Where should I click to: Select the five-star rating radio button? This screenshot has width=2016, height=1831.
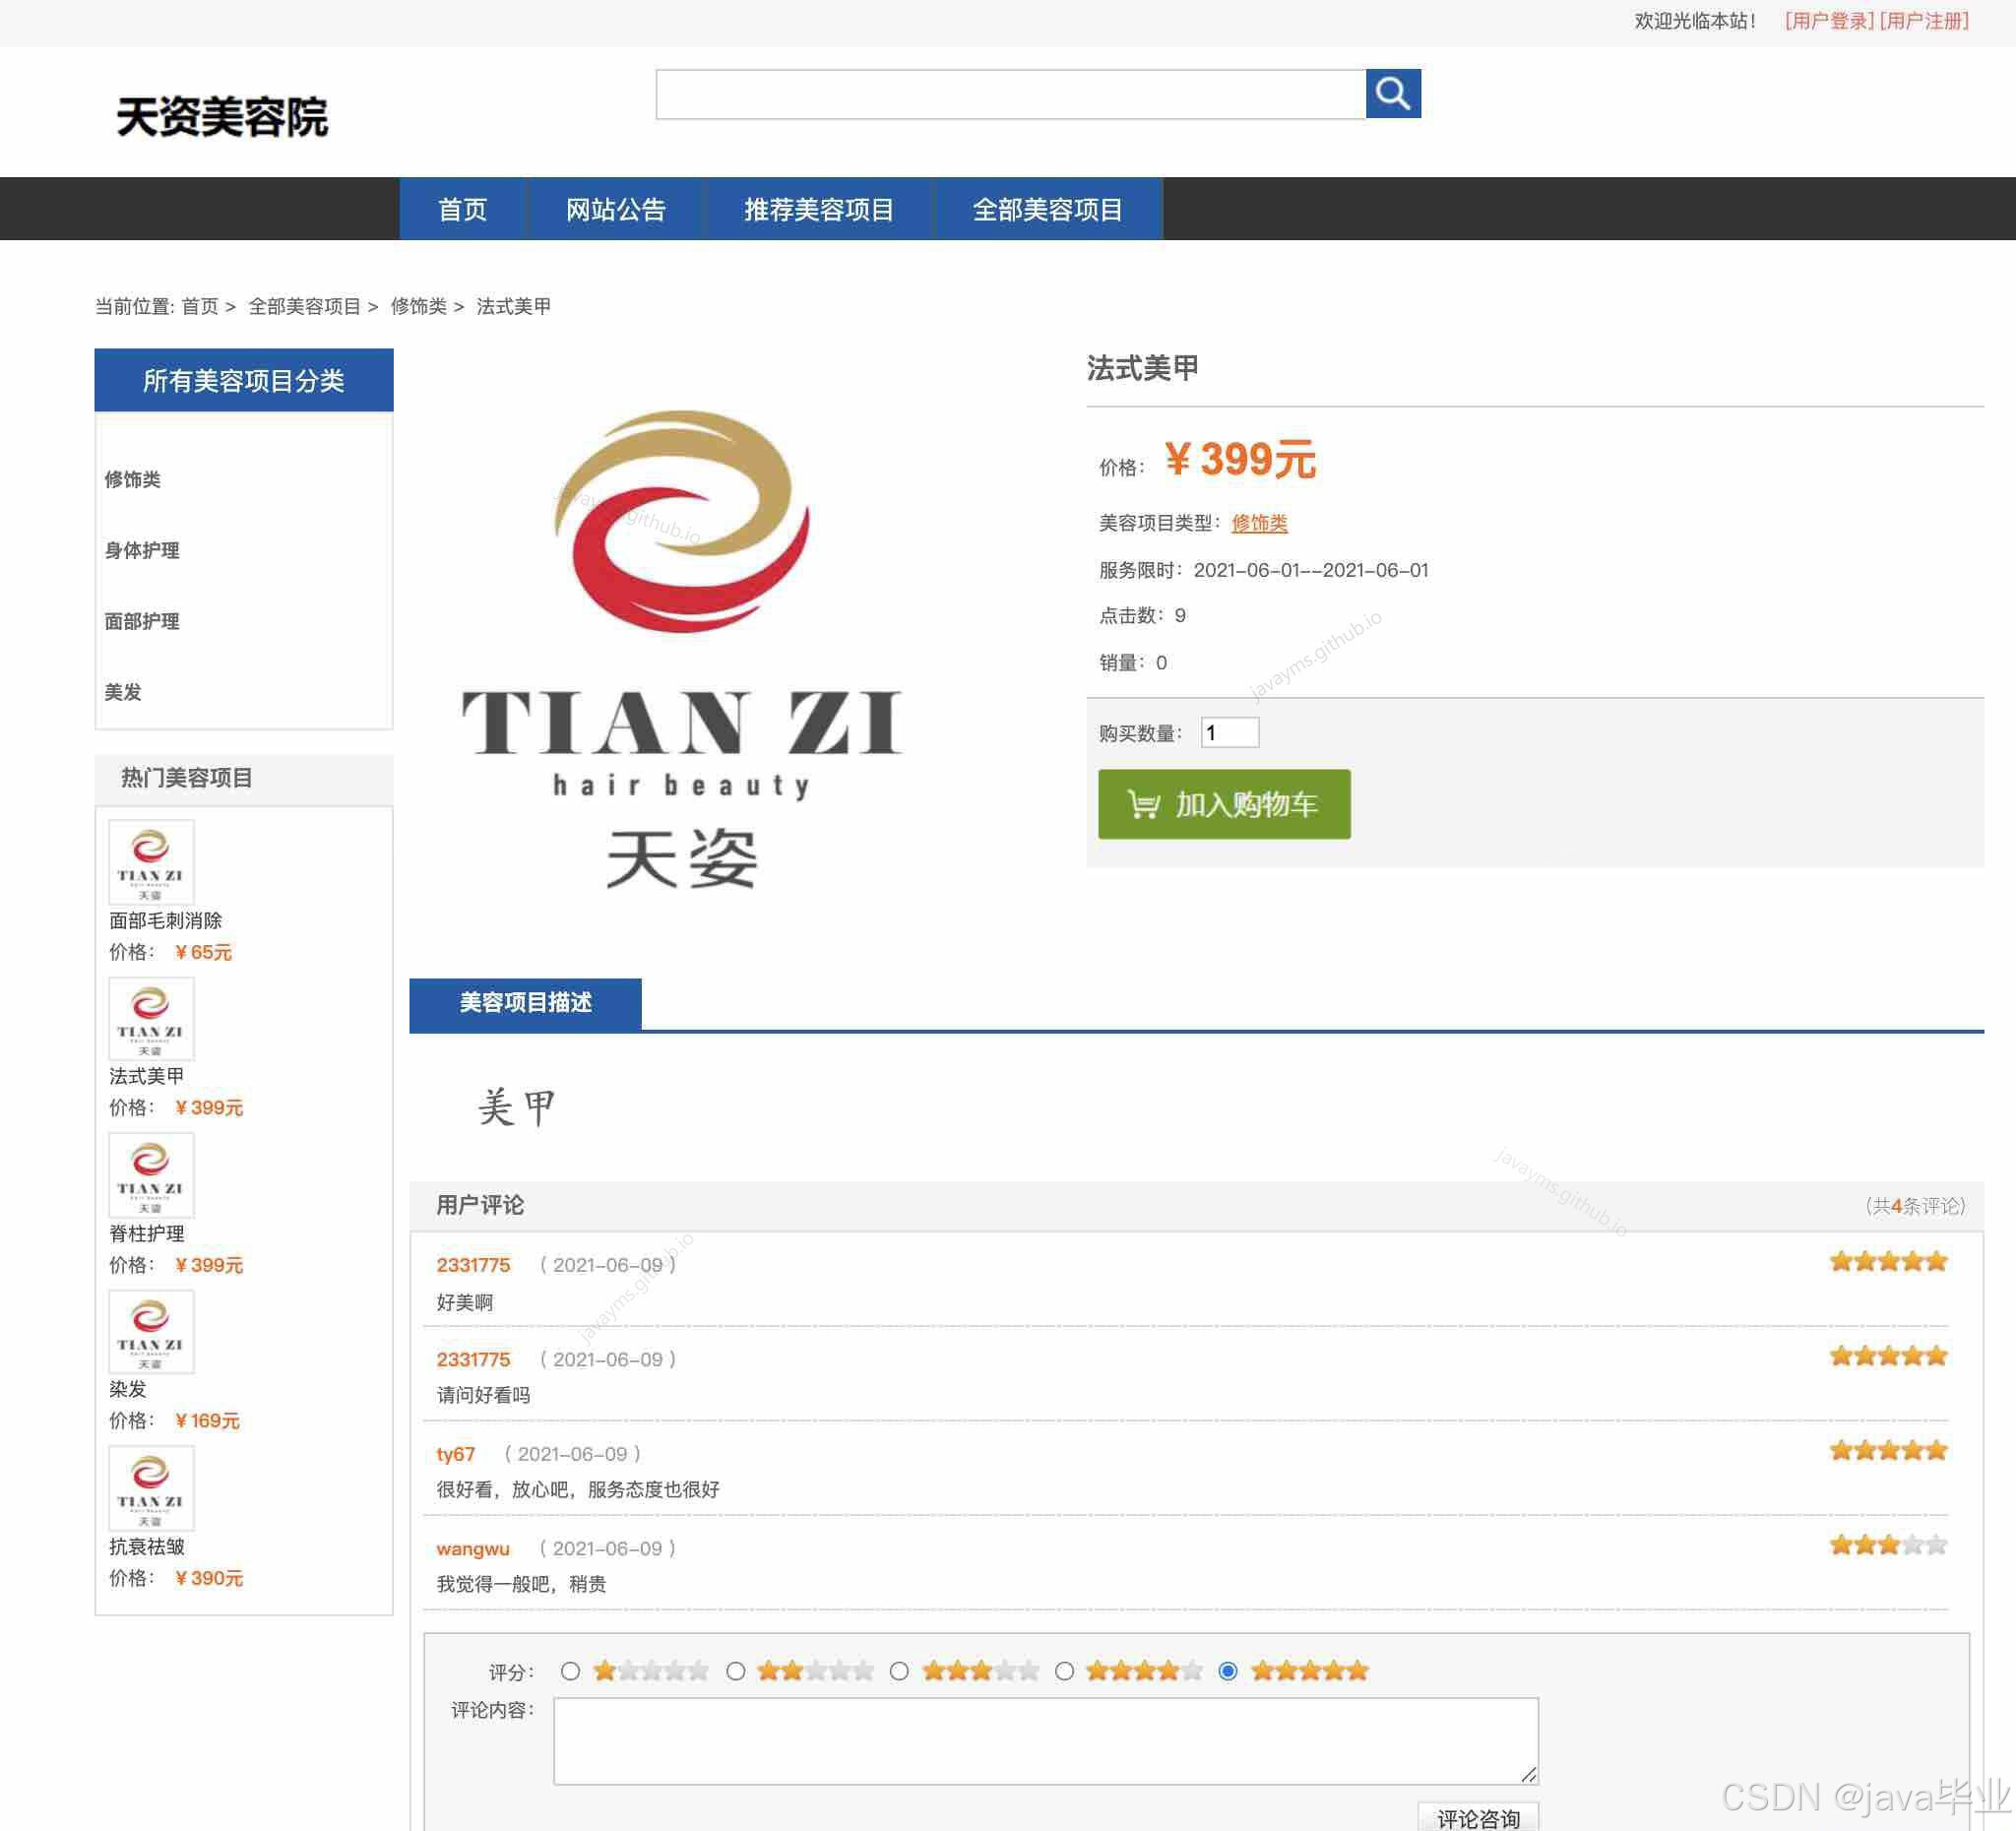pos(1228,1671)
